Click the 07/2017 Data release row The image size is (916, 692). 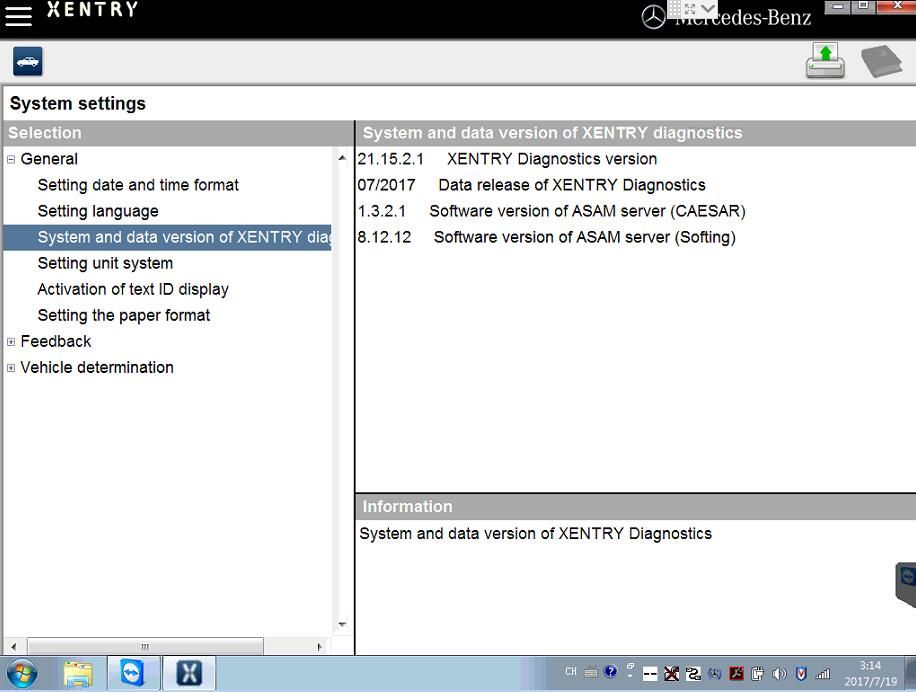[532, 185]
